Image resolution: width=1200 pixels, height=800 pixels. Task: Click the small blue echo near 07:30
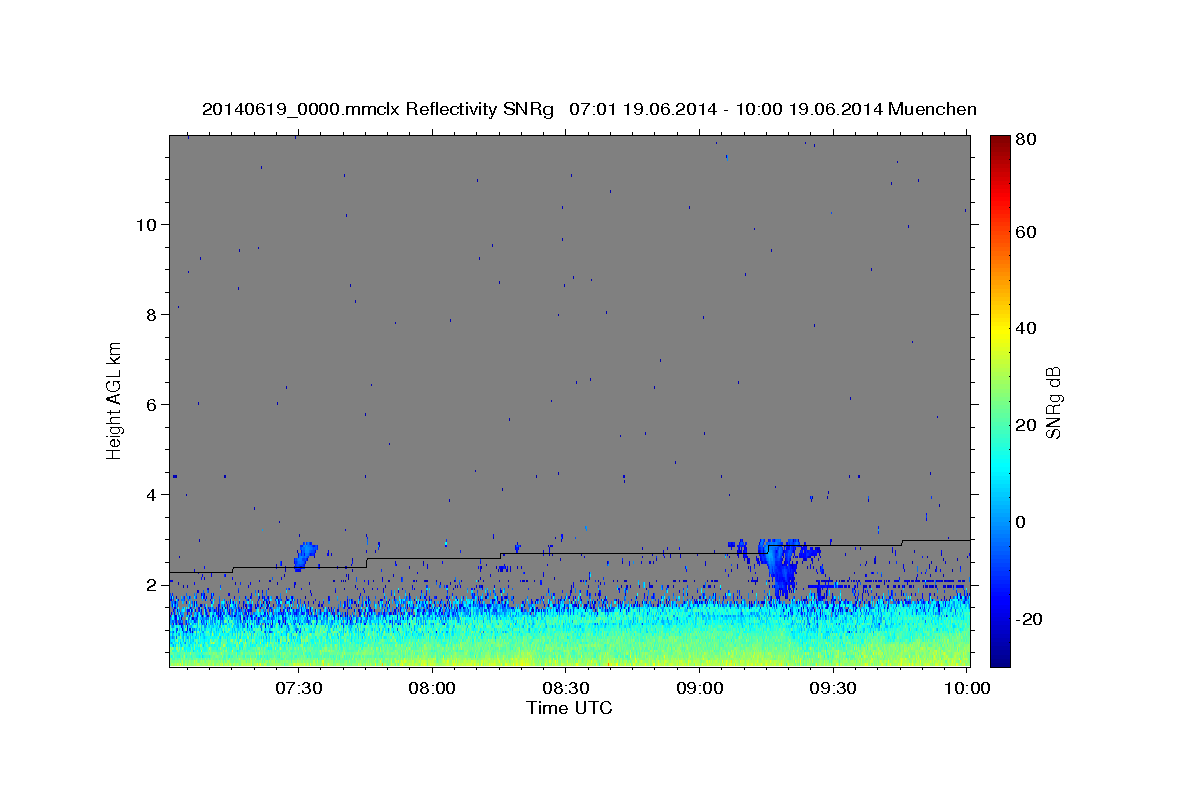(x=305, y=556)
